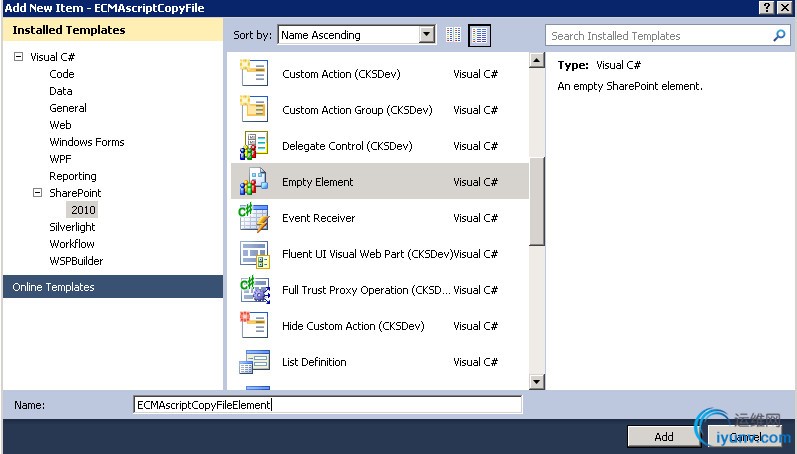Select the SharePoint category label

[75, 193]
